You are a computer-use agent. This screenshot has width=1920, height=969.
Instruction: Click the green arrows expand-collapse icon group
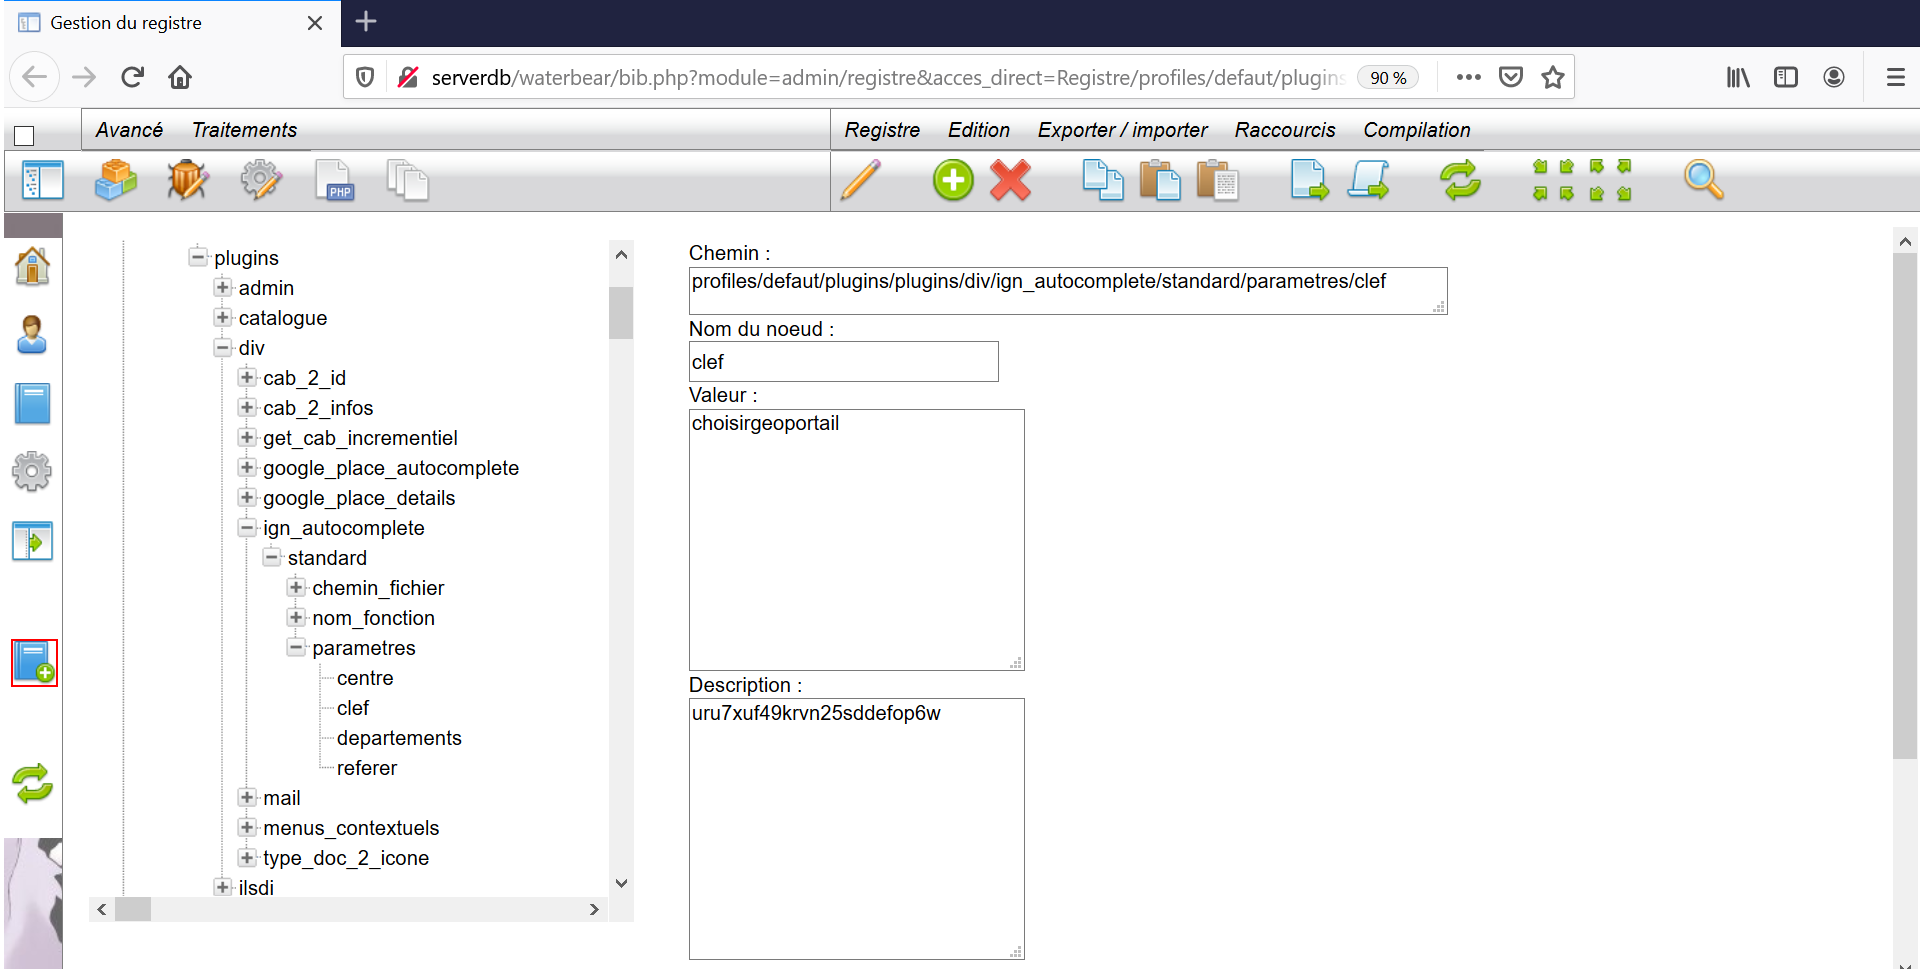click(x=1582, y=180)
